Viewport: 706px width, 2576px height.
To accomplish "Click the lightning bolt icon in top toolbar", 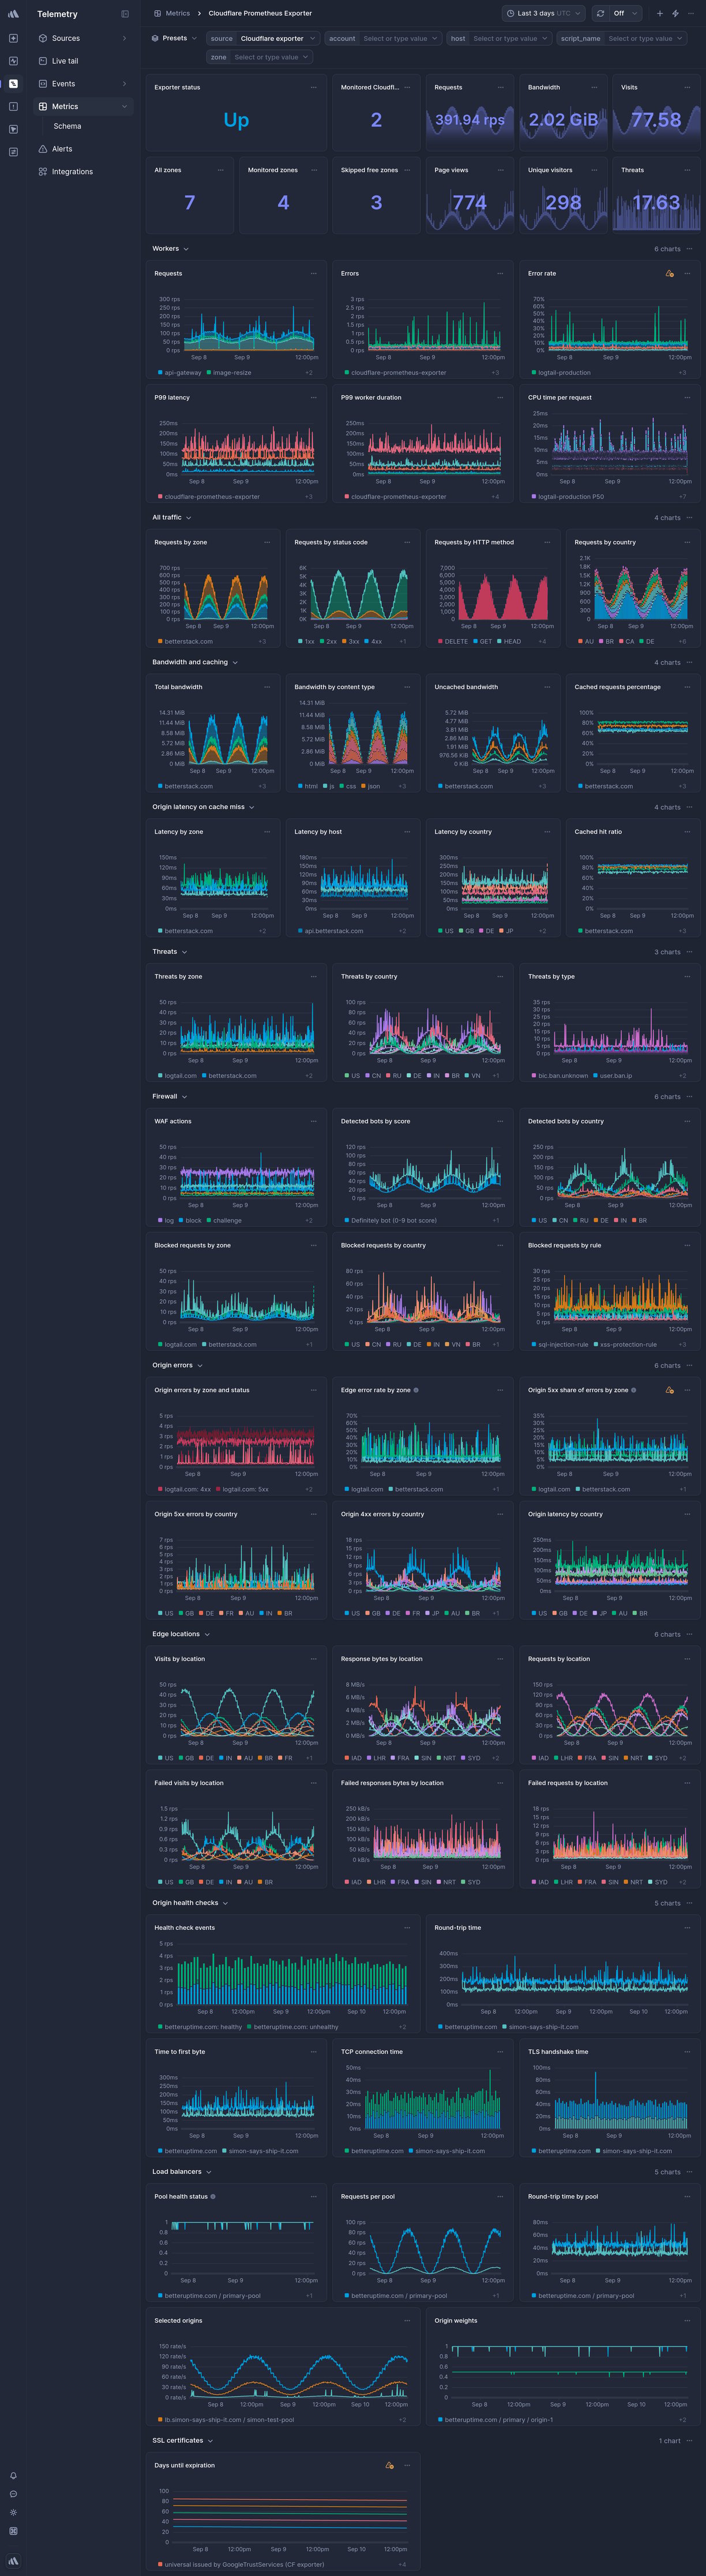I will [675, 13].
